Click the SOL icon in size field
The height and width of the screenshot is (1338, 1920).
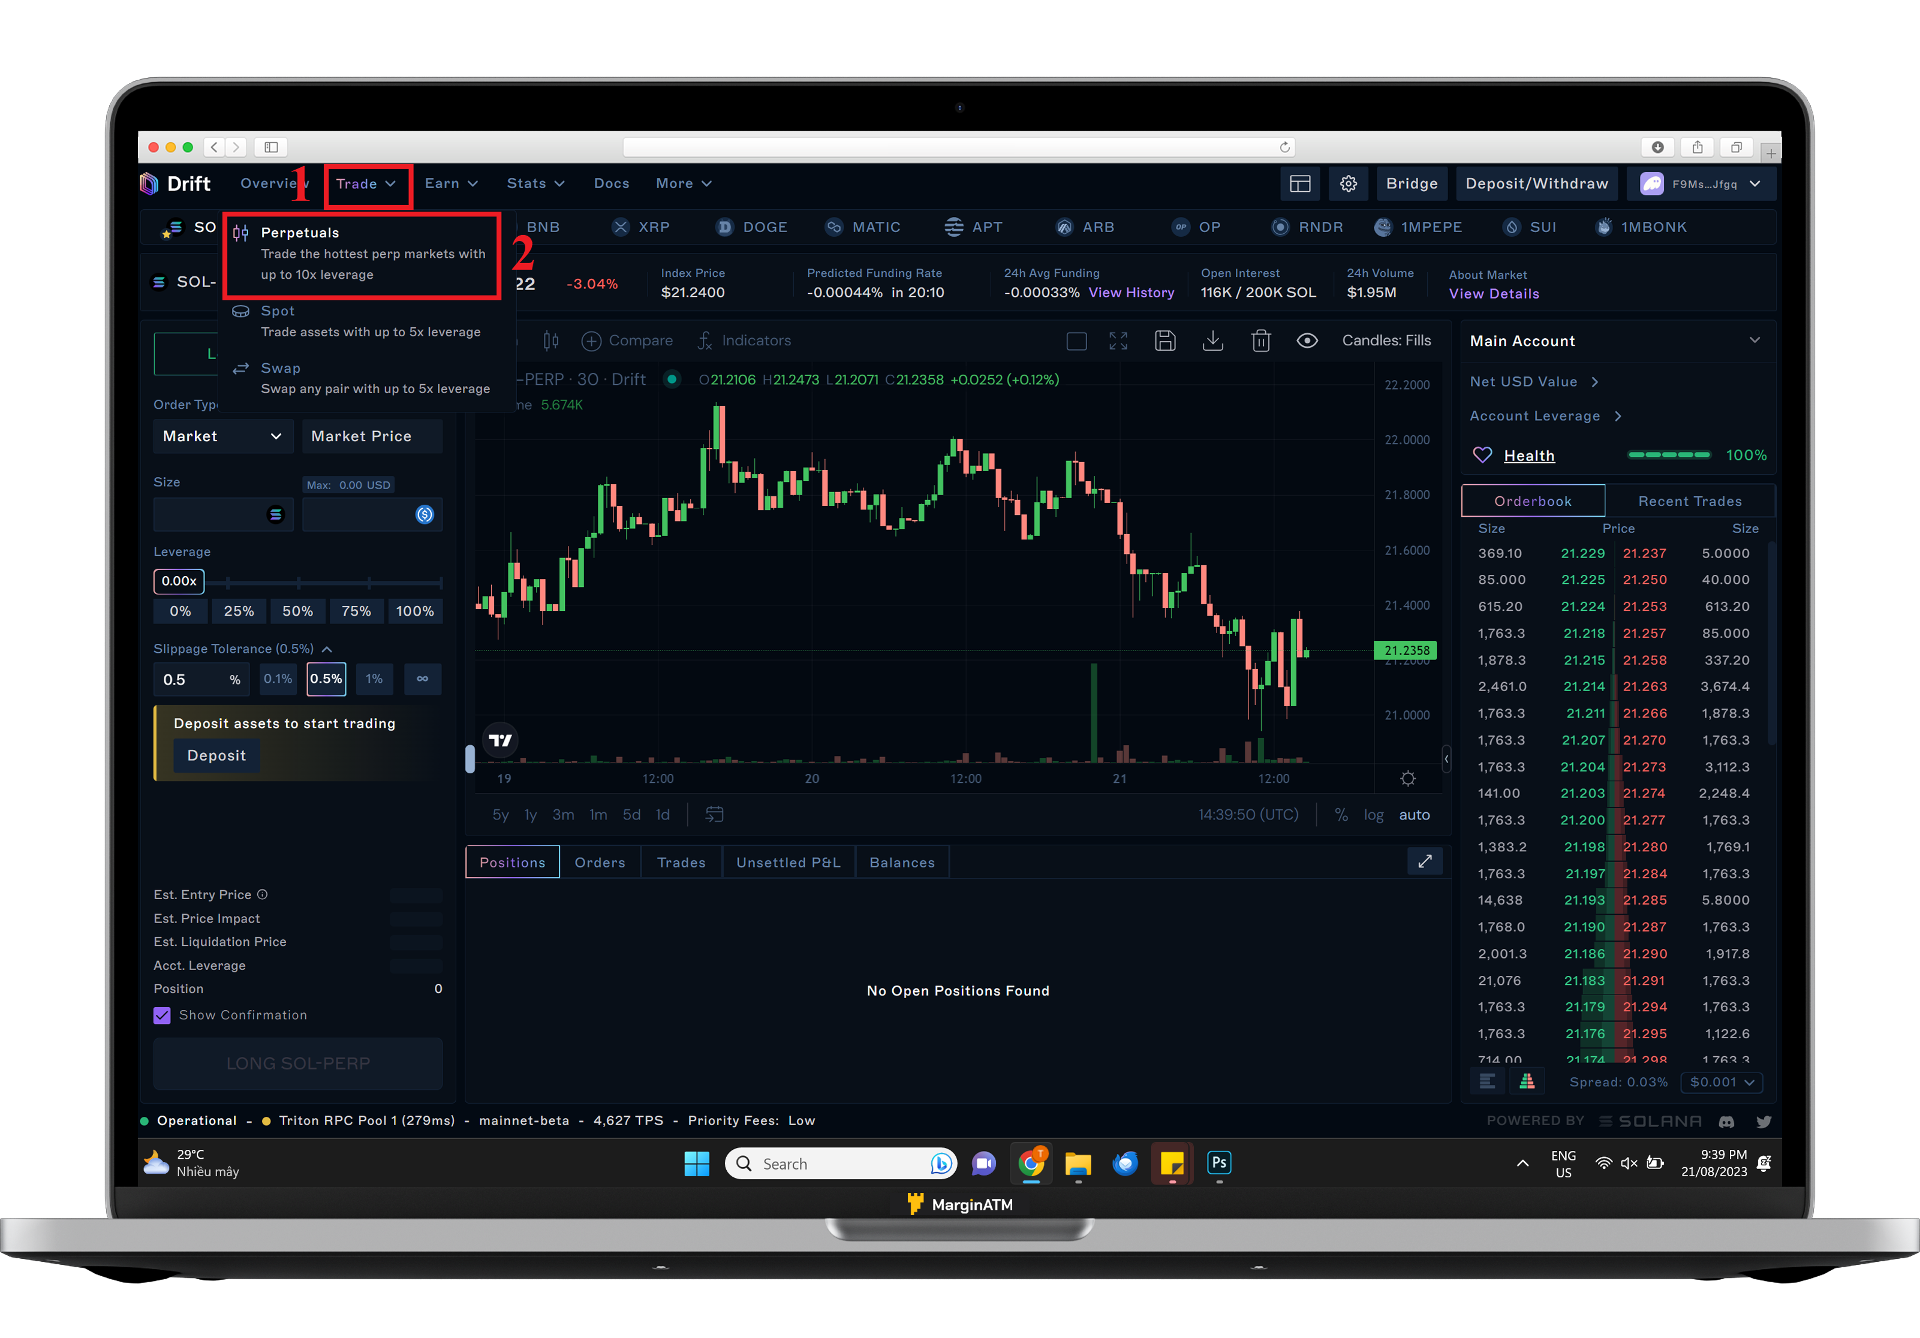click(275, 514)
